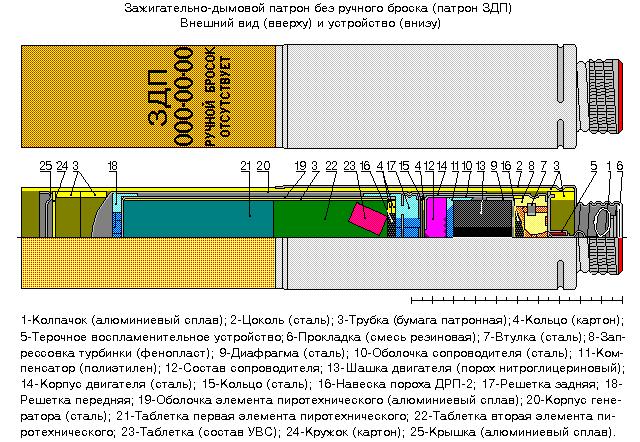Click legend entry '5-Терочное воспламенительное устройство'
Screen dimensions: 640x442
point(150,337)
